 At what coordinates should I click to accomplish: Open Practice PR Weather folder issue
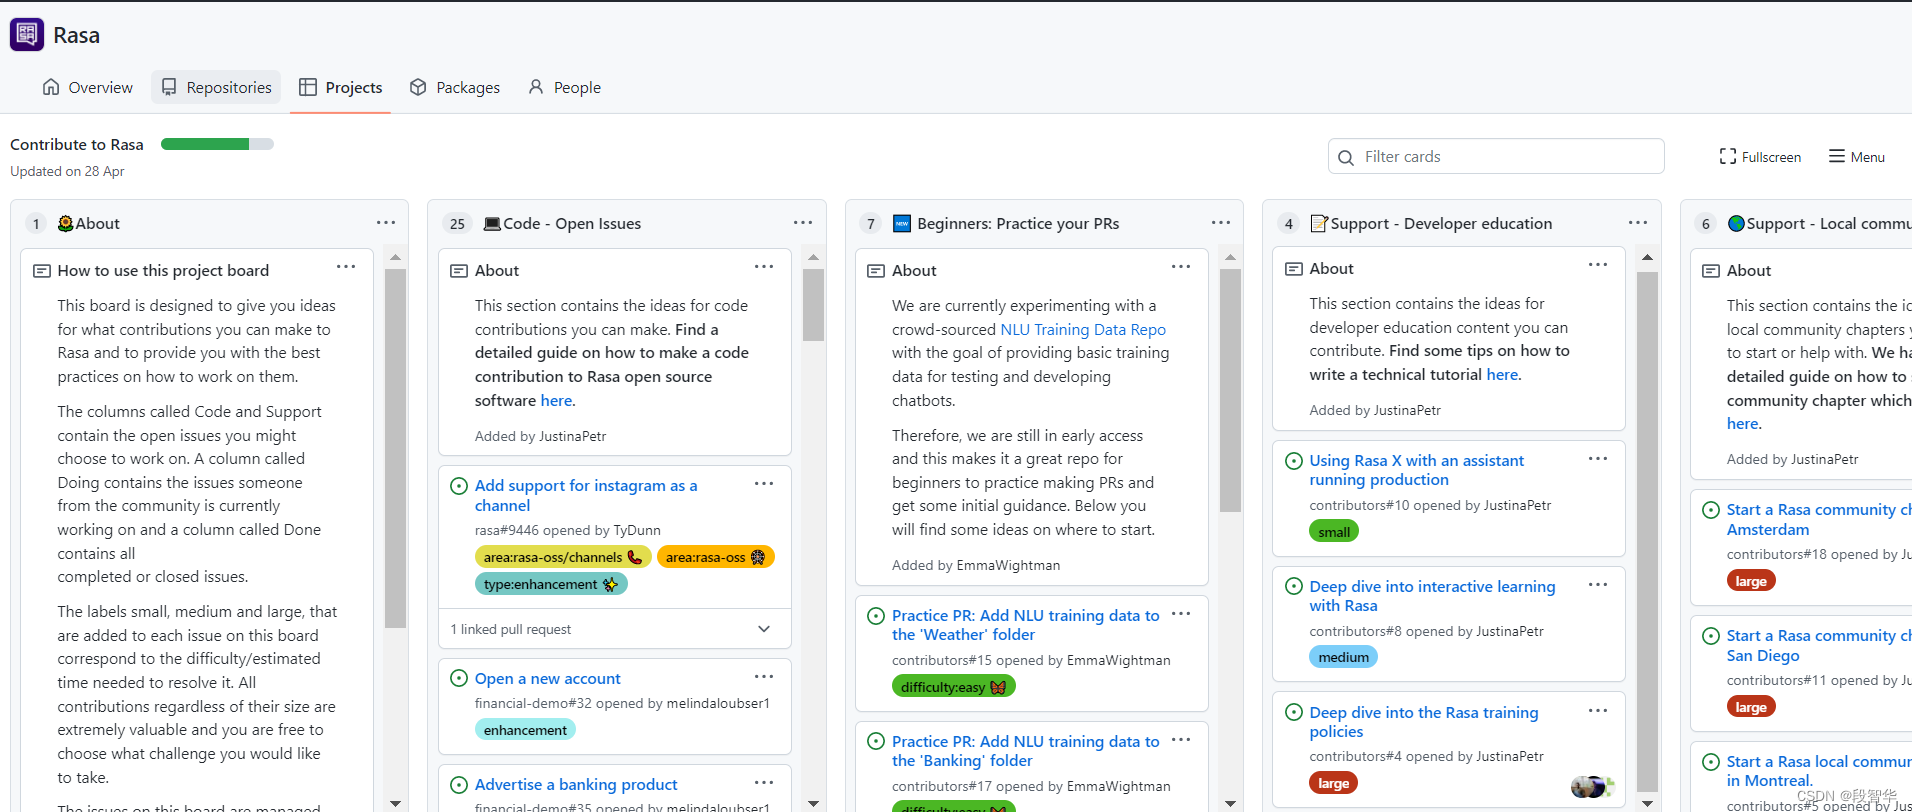pos(1026,625)
